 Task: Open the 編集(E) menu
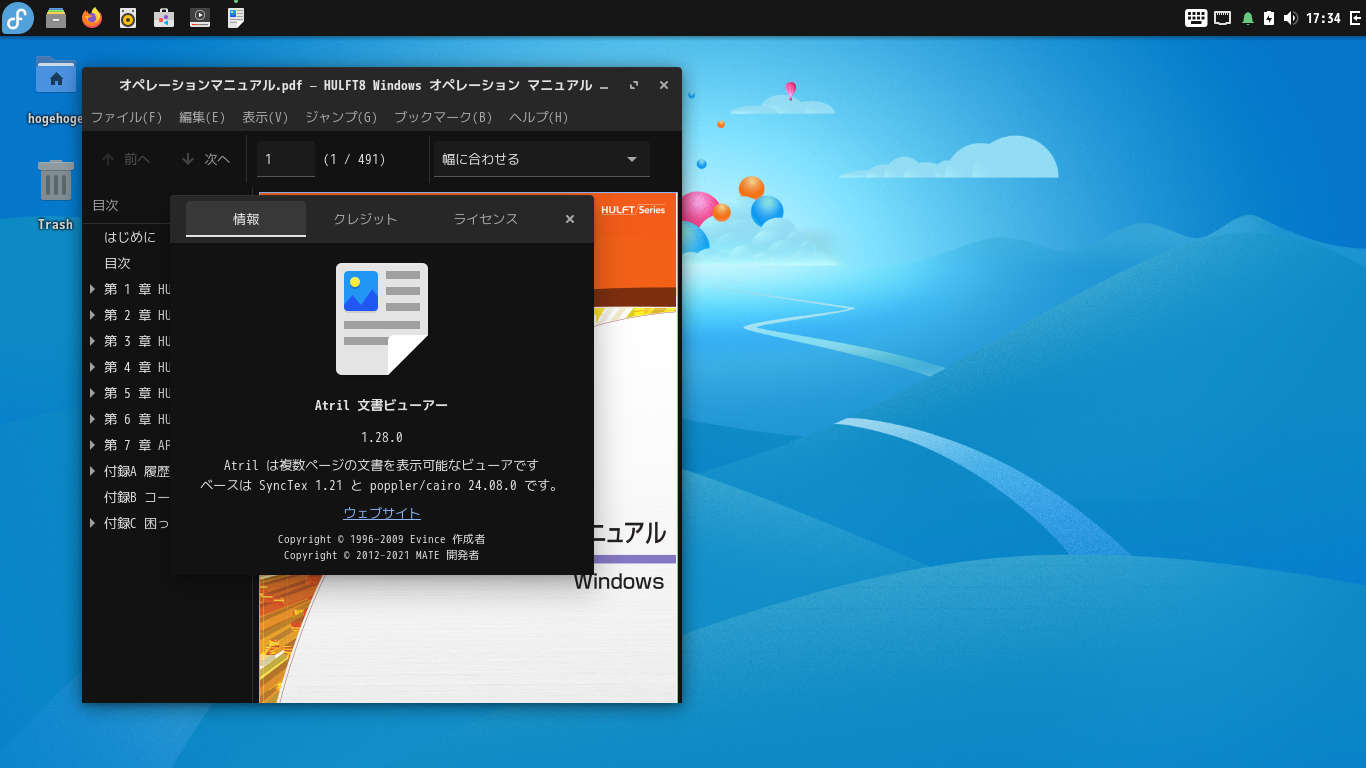[202, 117]
